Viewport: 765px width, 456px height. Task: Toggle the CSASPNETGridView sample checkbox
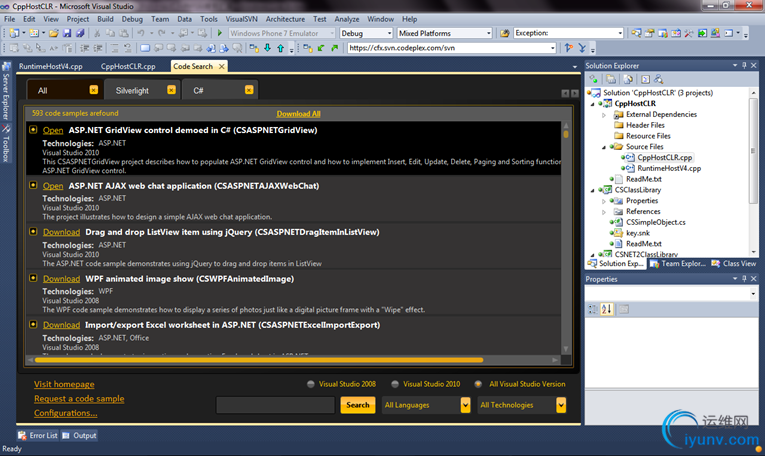33,130
